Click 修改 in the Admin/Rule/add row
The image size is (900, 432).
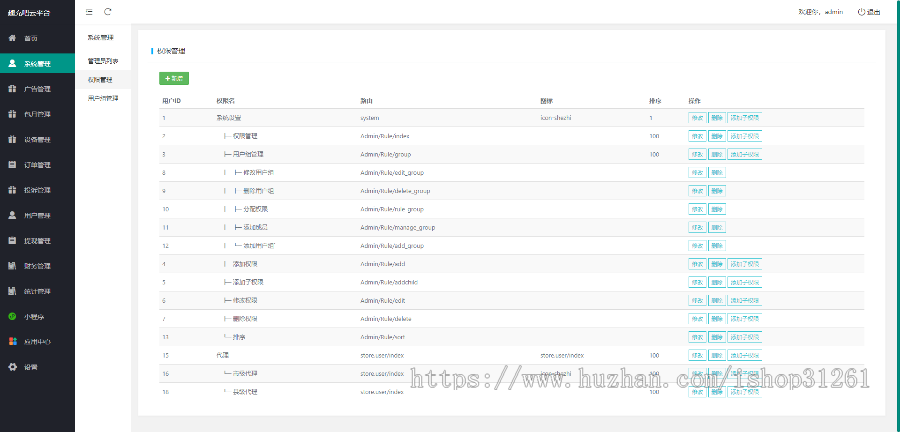click(x=697, y=264)
